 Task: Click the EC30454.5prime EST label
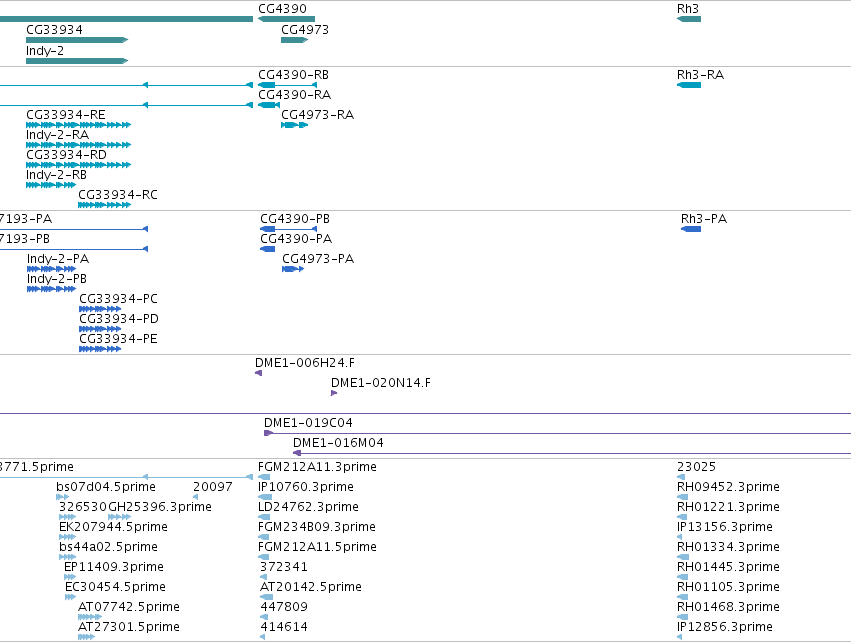115,587
